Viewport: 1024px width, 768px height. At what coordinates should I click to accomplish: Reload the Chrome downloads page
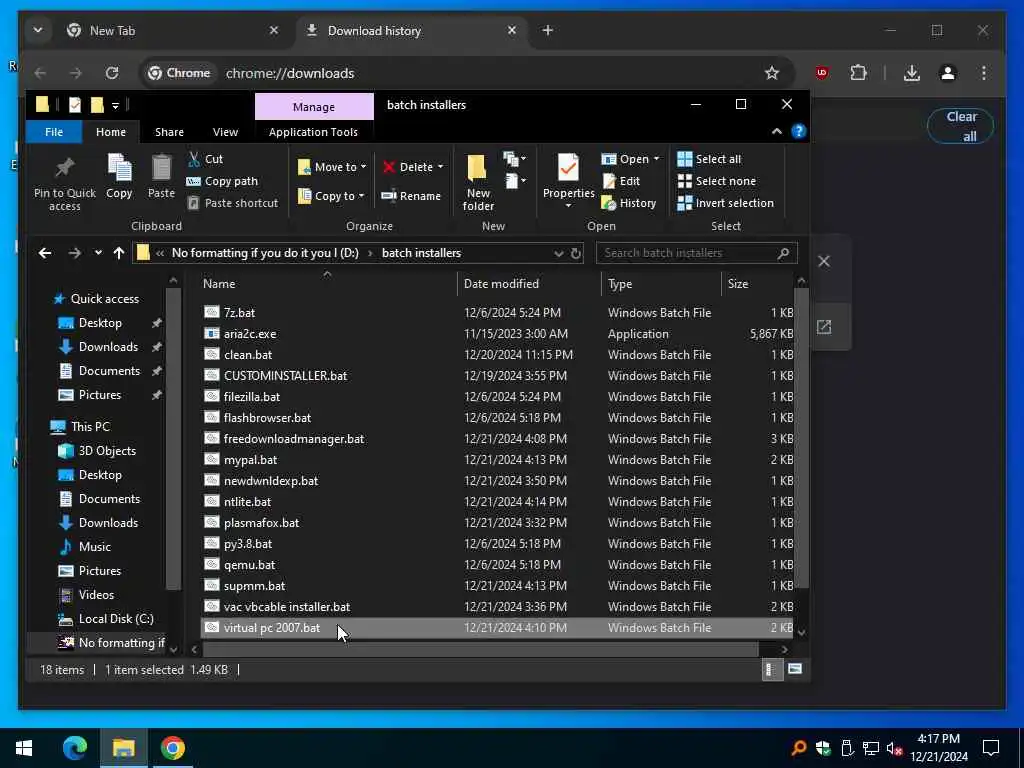point(112,73)
